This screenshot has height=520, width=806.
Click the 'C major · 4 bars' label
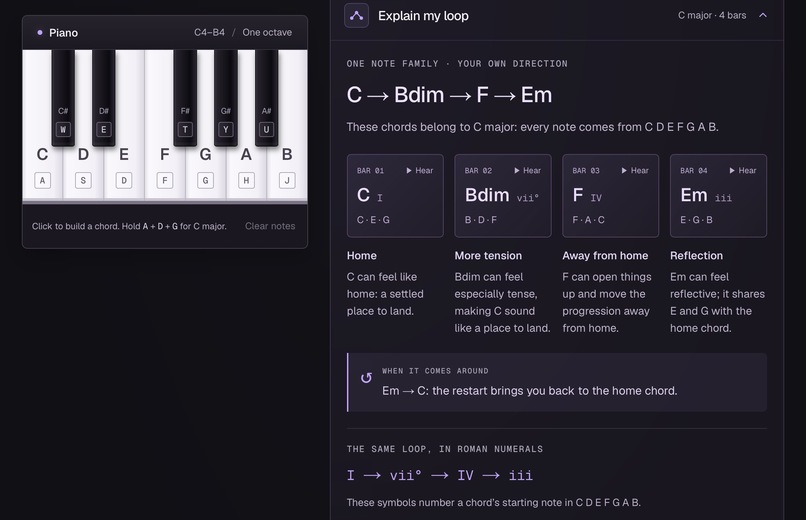[712, 15]
